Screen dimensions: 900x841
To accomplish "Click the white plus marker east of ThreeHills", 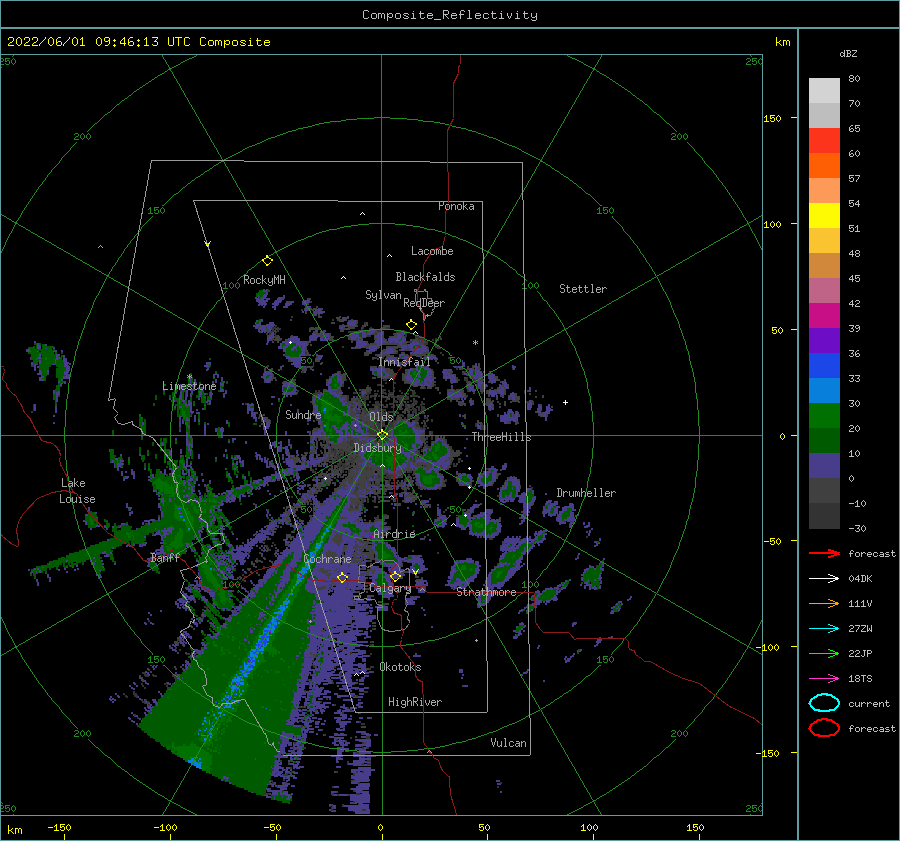I will (565, 402).
